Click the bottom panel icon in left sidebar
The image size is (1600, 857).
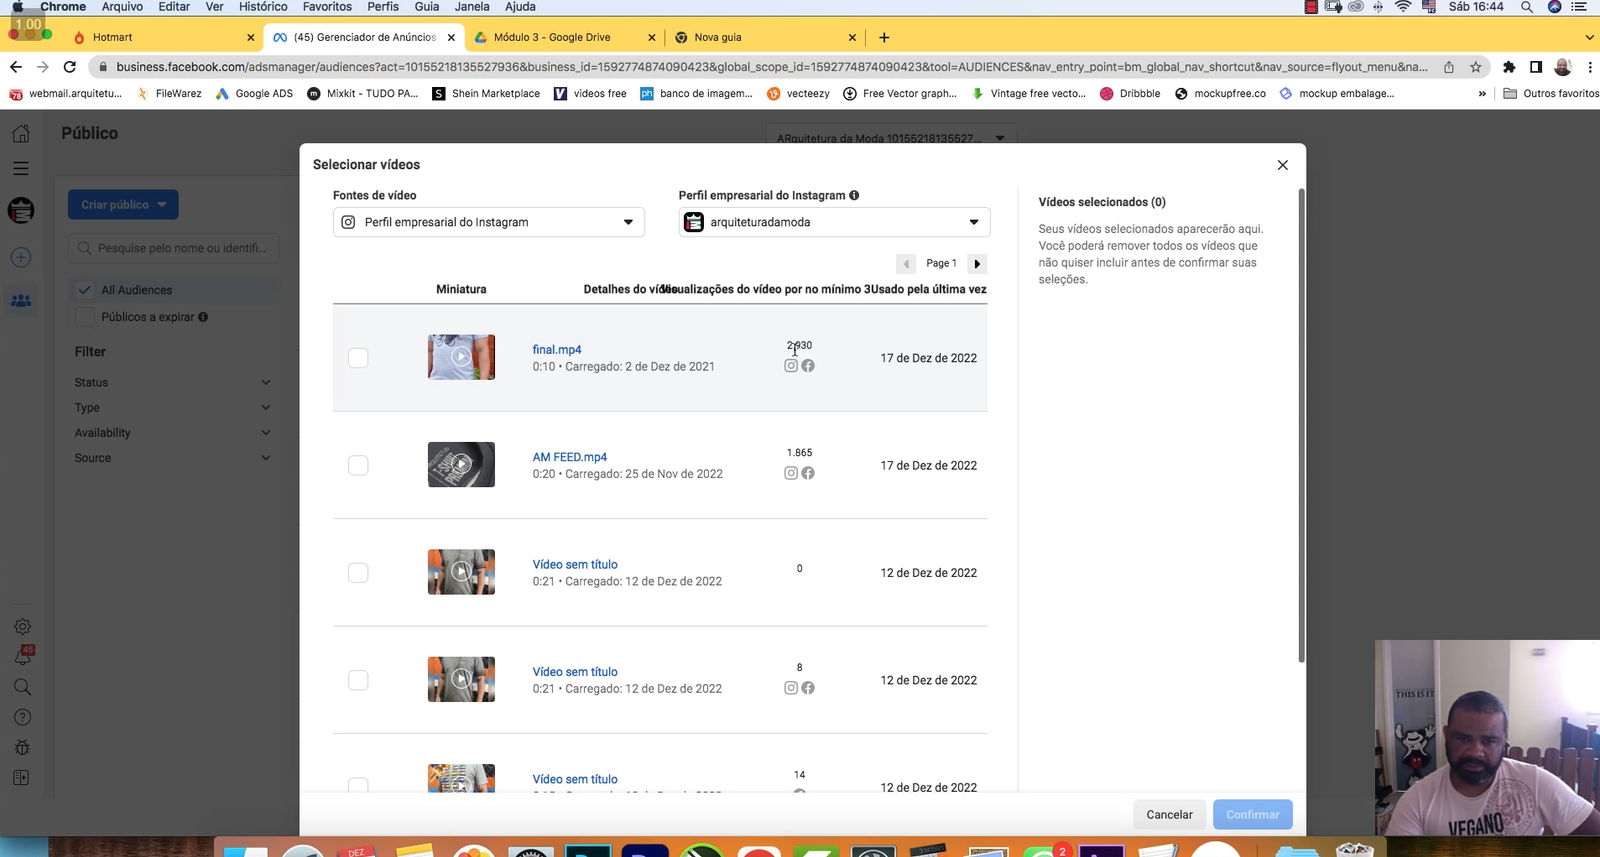coord(22,778)
